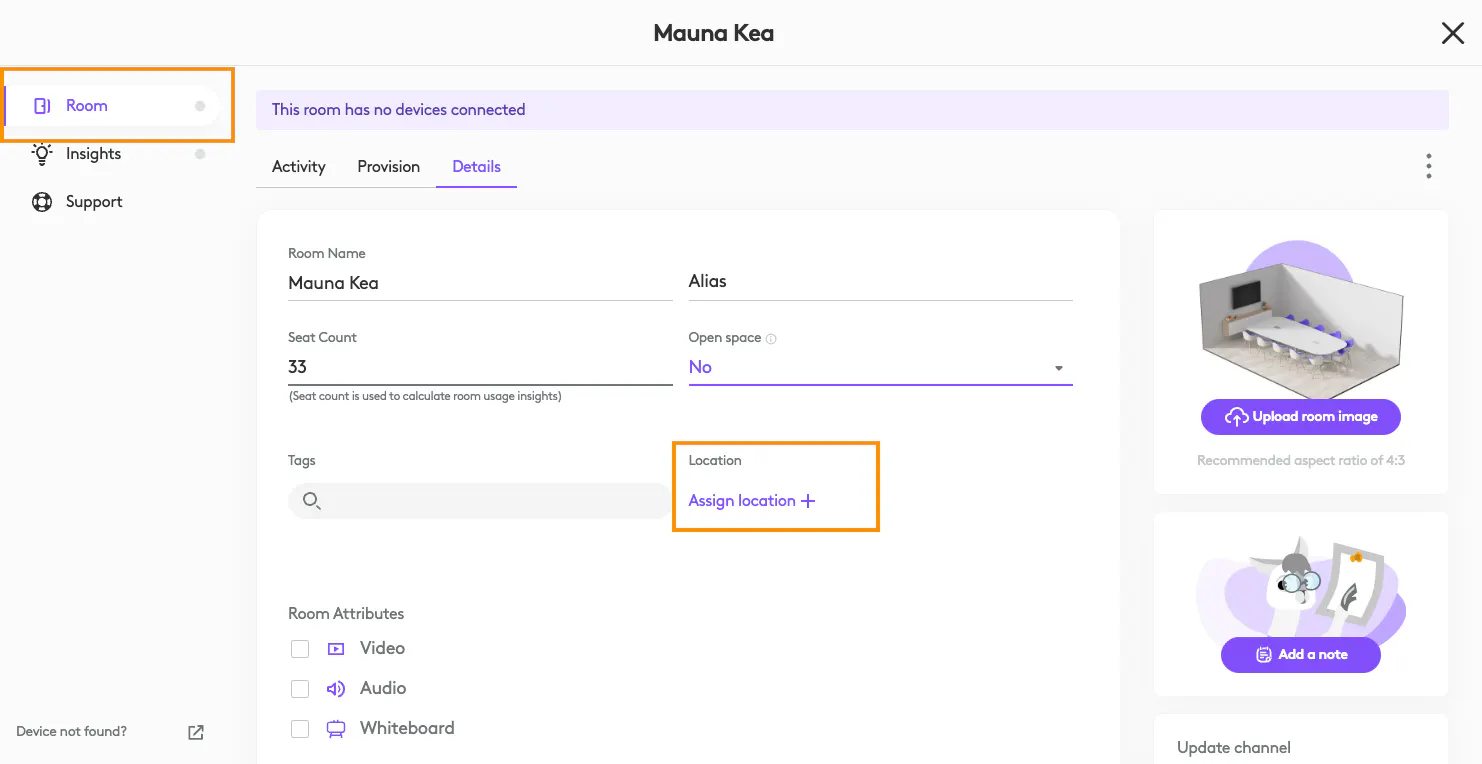Expand the Open space dropdown
The height and width of the screenshot is (764, 1482).
pos(1058,368)
